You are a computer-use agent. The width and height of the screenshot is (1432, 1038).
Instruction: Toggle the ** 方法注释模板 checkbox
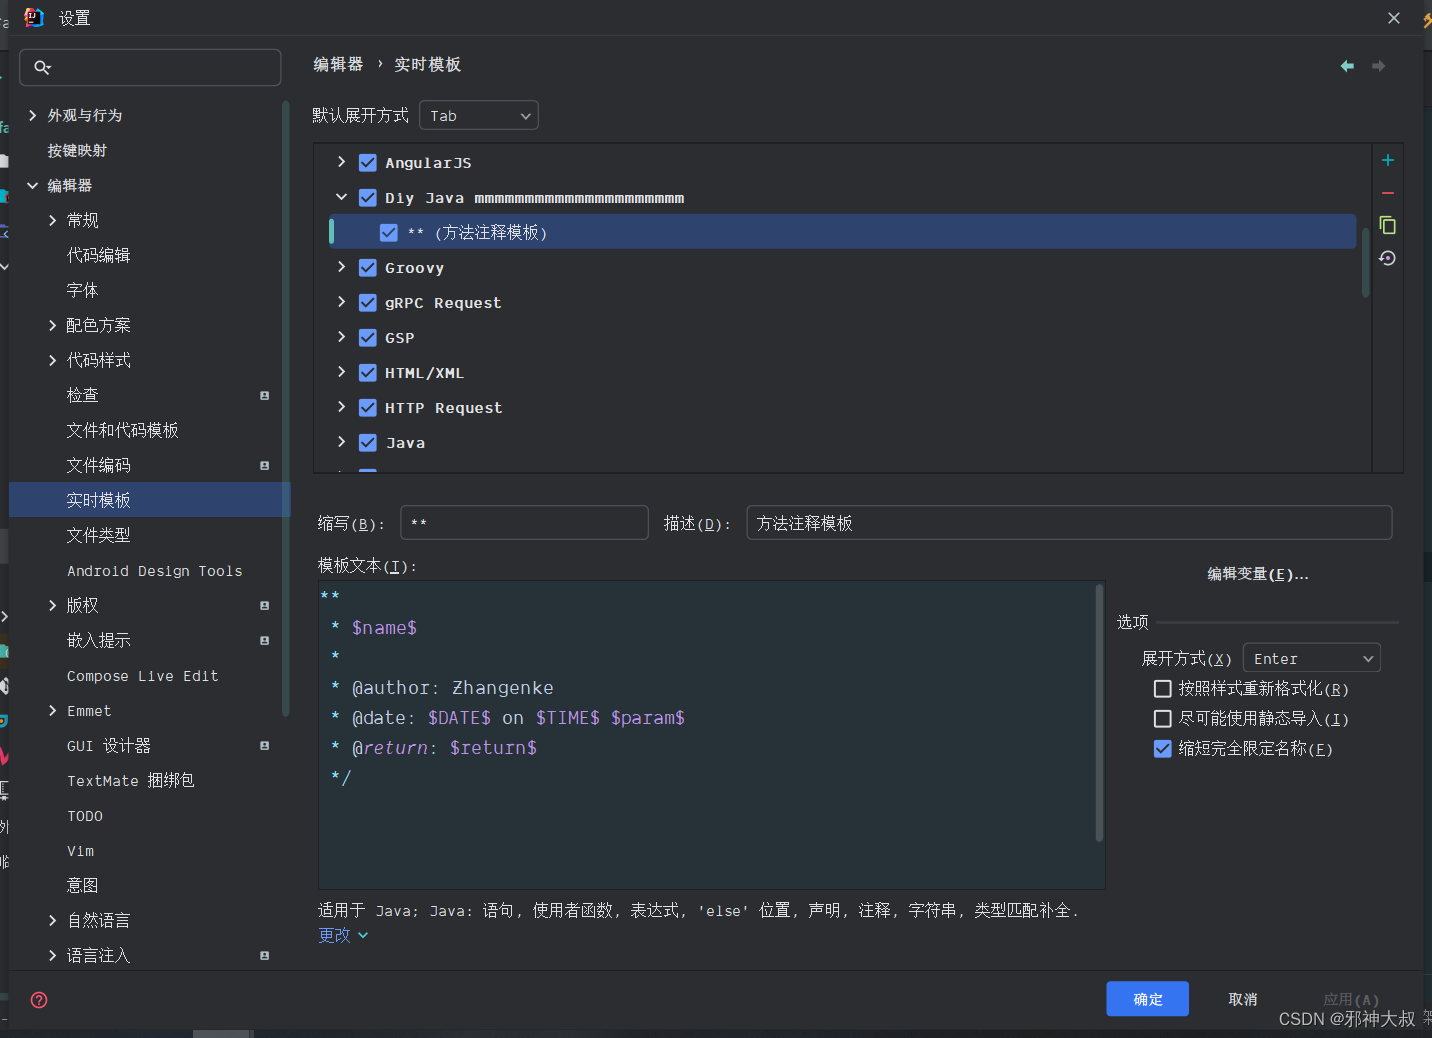[x=389, y=233]
